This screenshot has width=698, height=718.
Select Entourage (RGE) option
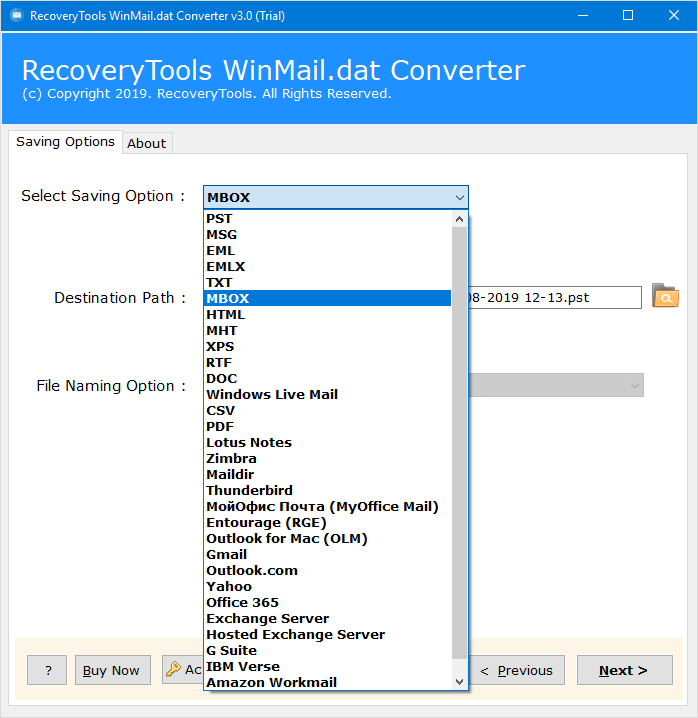point(327,522)
